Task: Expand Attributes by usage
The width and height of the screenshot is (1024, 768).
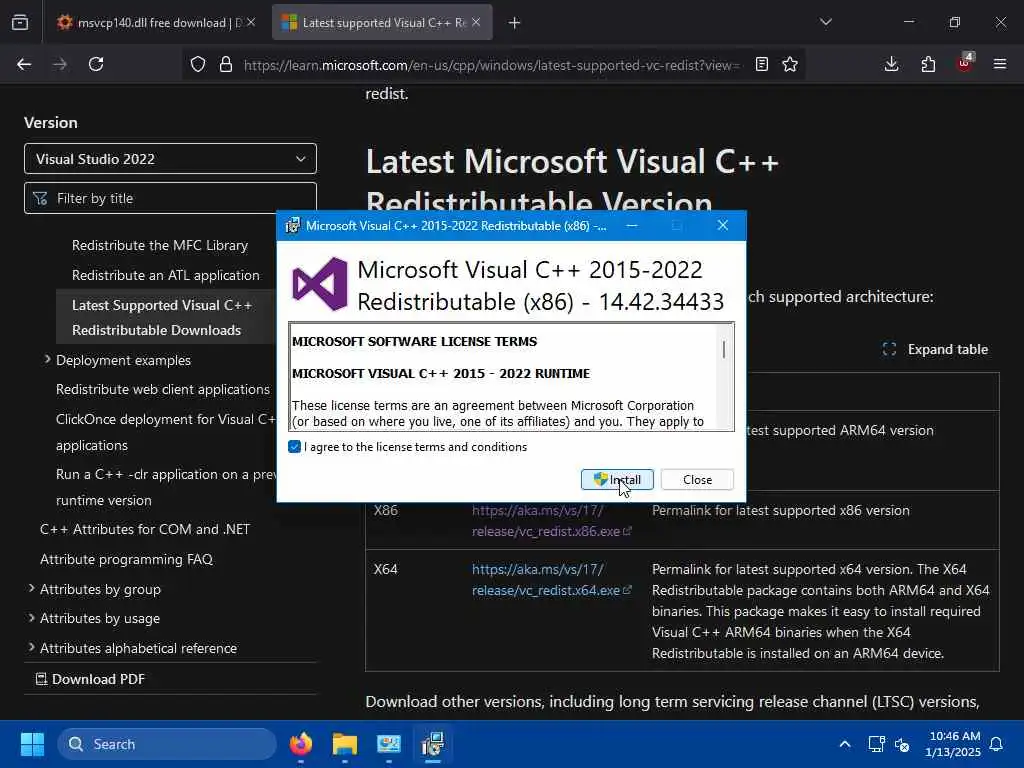Action: pyautogui.click(x=31, y=618)
